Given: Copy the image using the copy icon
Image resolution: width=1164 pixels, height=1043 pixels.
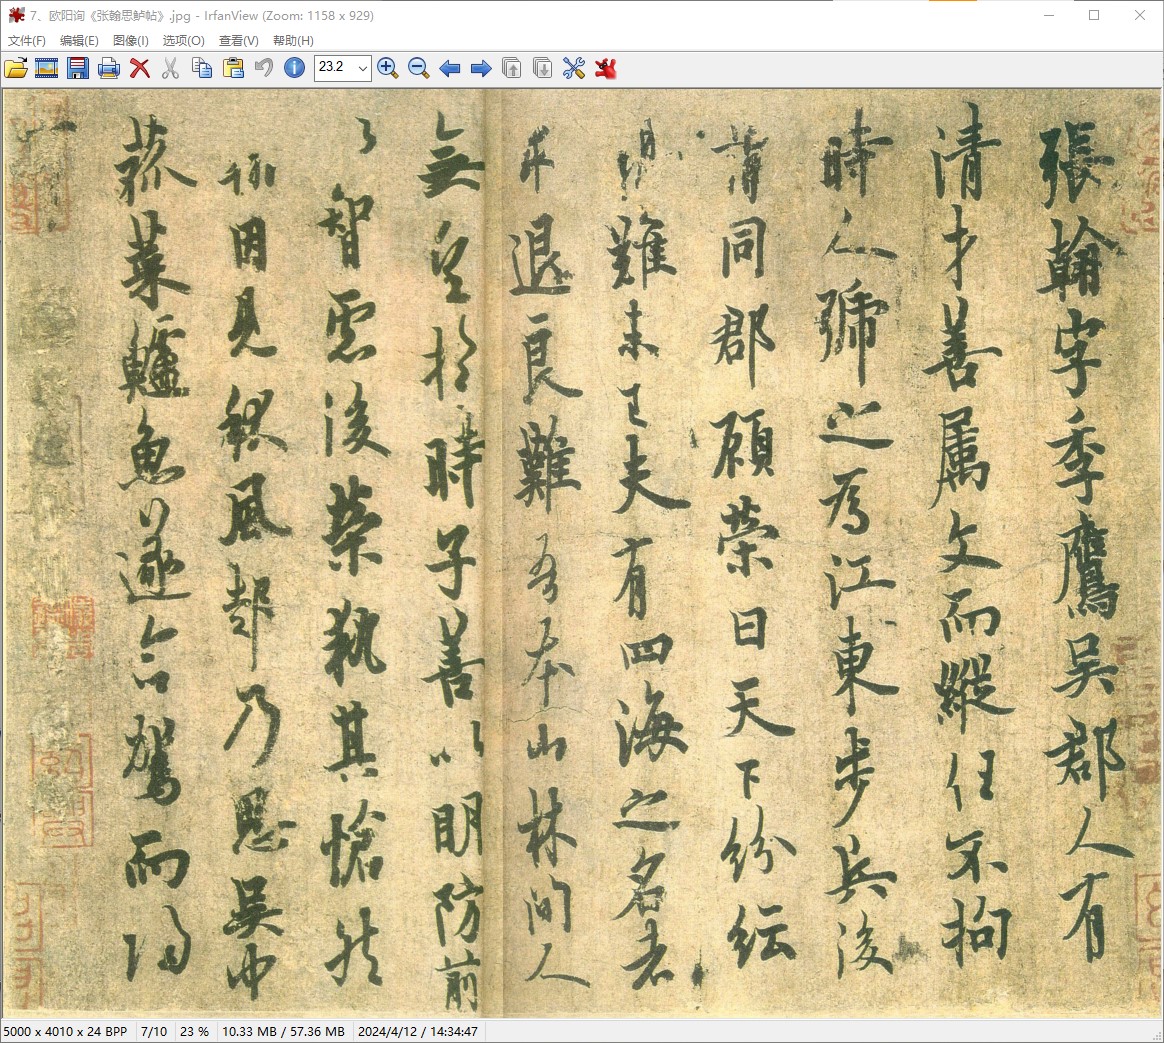Looking at the screenshot, I should coord(202,68).
